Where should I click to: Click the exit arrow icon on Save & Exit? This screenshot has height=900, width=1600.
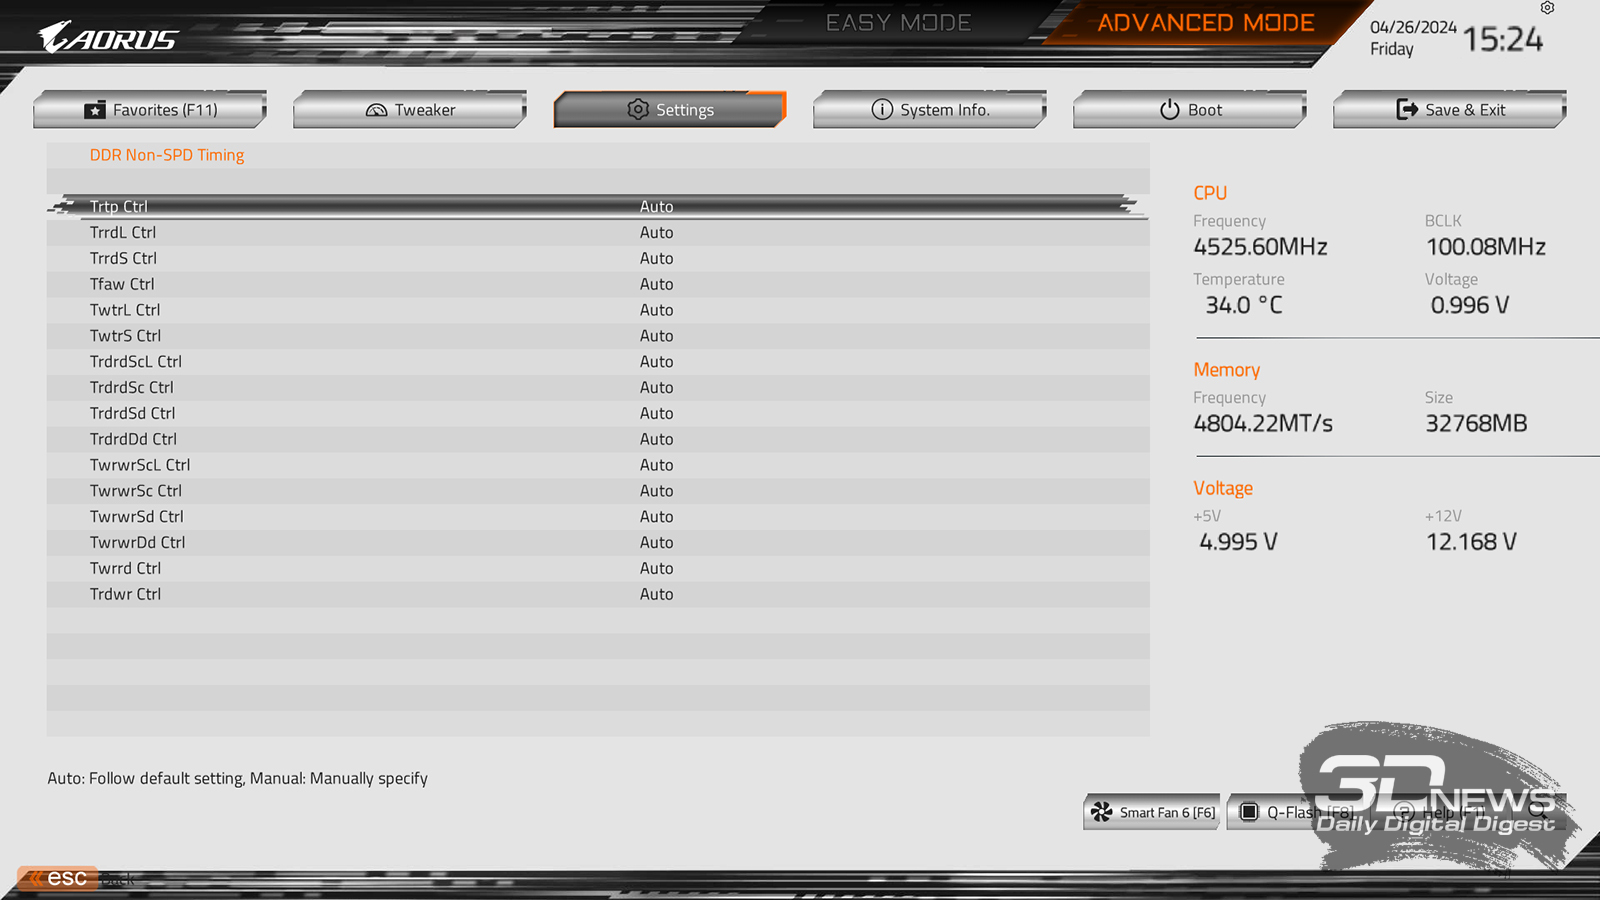pos(1407,109)
